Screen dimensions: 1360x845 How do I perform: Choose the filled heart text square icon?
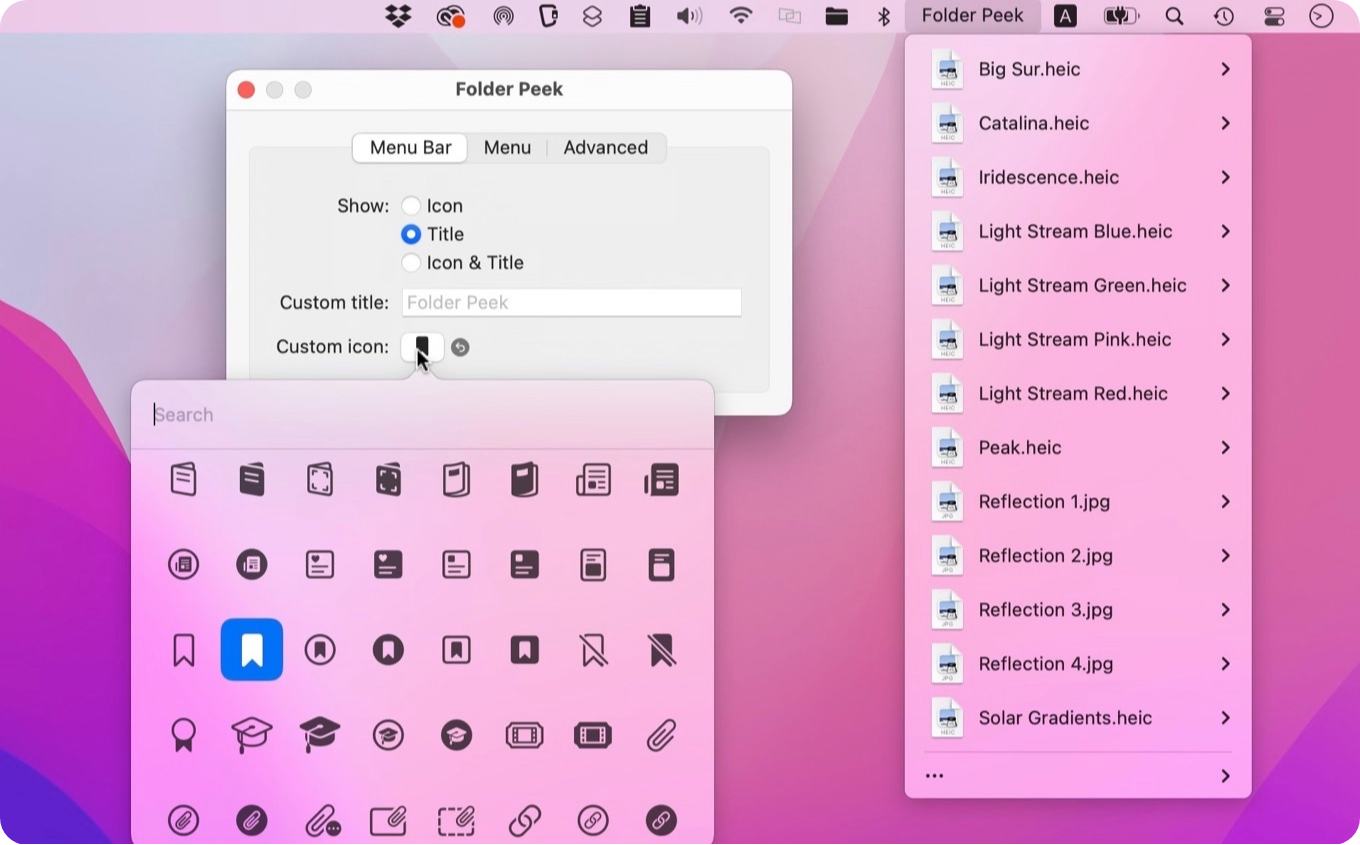click(x=388, y=565)
